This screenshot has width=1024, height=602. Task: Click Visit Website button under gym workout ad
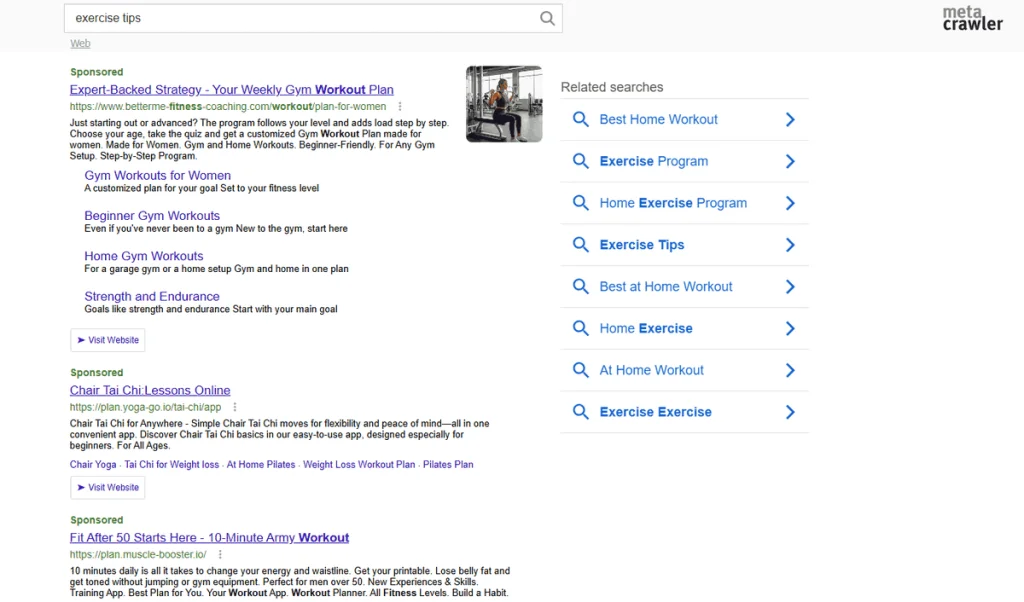coord(108,340)
